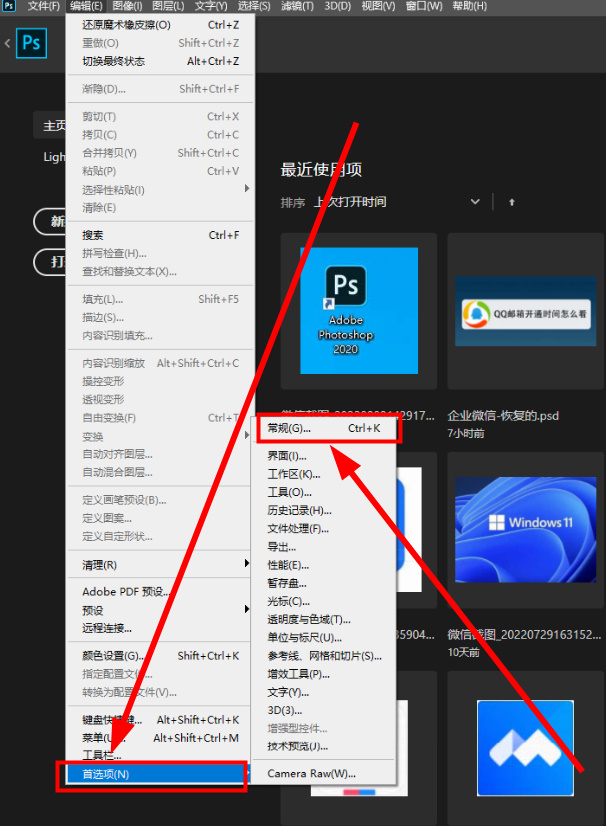This screenshot has width=606, height=826.
Task: Choose 增效工具(P) preferences entry
Action: pyautogui.click(x=325, y=674)
